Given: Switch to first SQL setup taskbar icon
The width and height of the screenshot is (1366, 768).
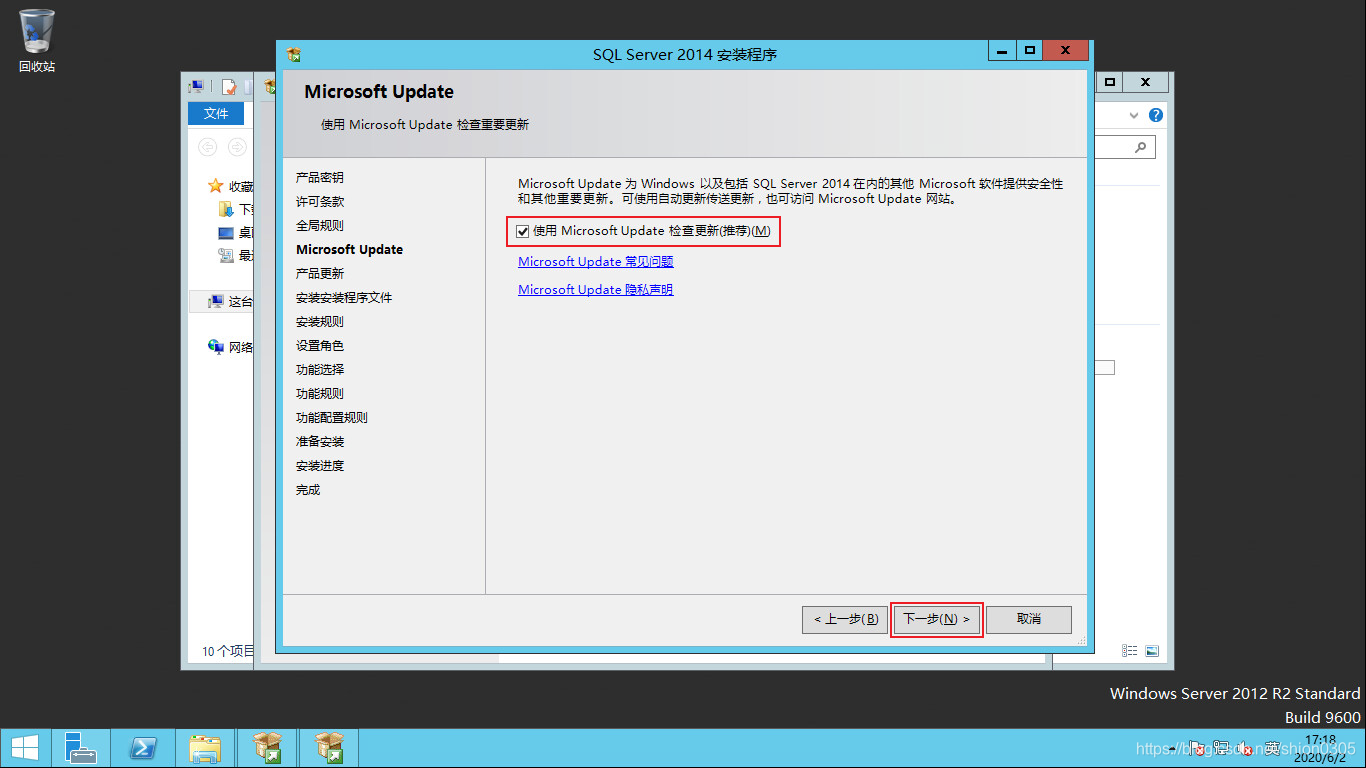Looking at the screenshot, I should pyautogui.click(x=267, y=748).
